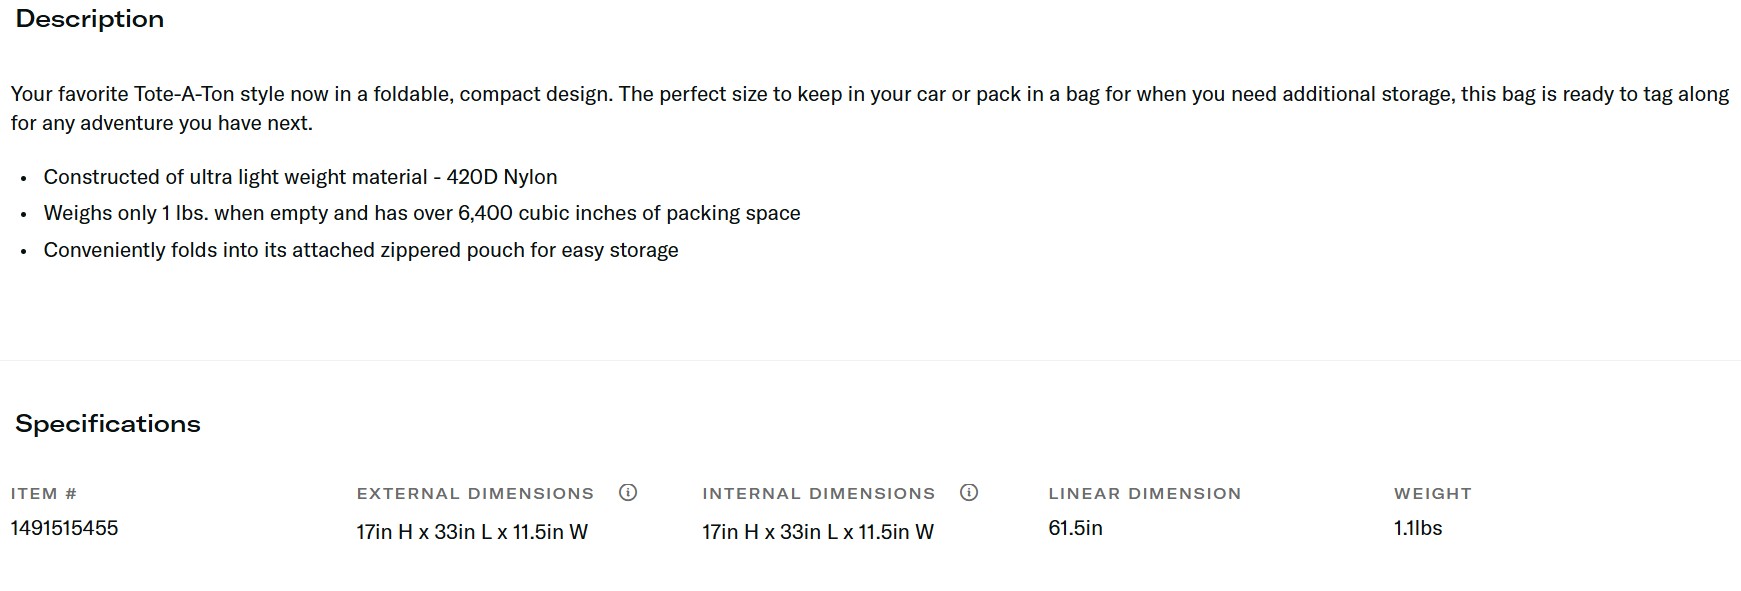Click the INTERNAL DIMENSIONS label
The image size is (1741, 591).
[818, 494]
